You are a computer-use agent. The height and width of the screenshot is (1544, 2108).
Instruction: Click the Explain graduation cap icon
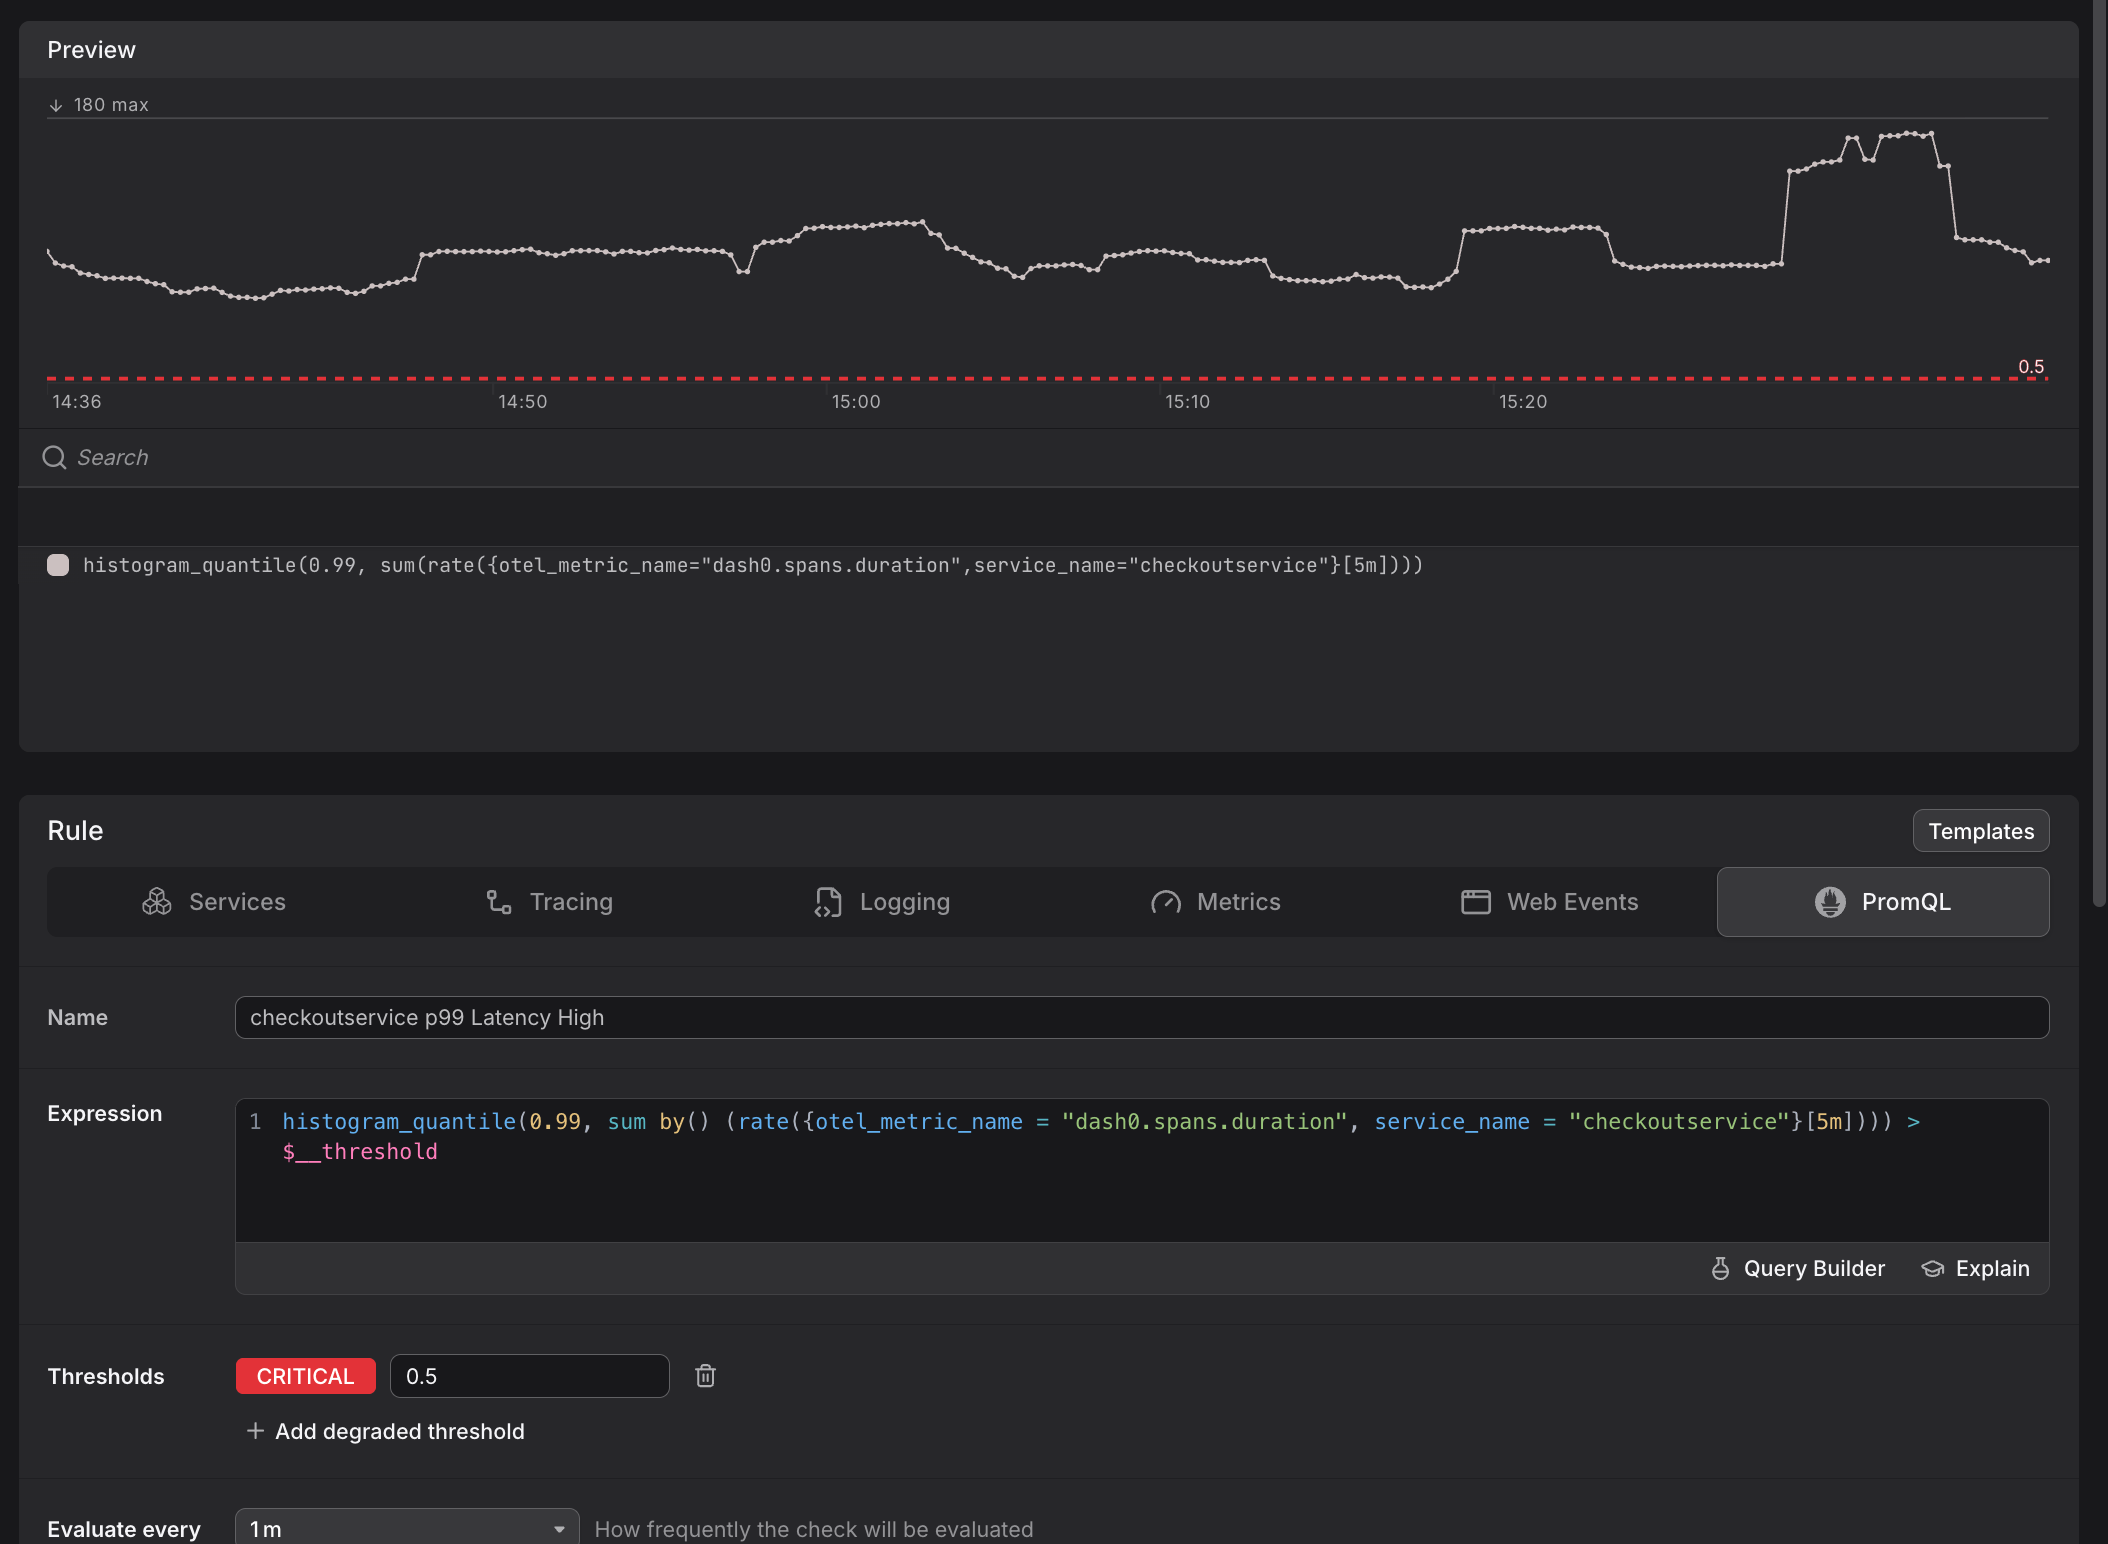1933,1268
